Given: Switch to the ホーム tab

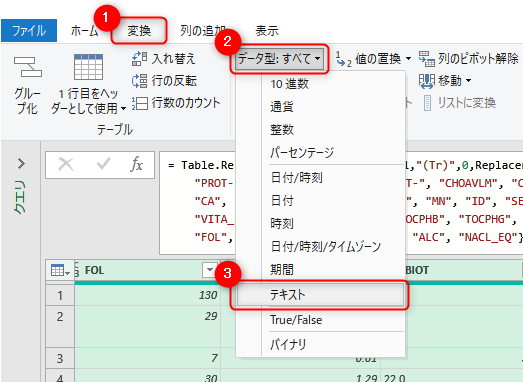Looking at the screenshot, I should tap(85, 31).
